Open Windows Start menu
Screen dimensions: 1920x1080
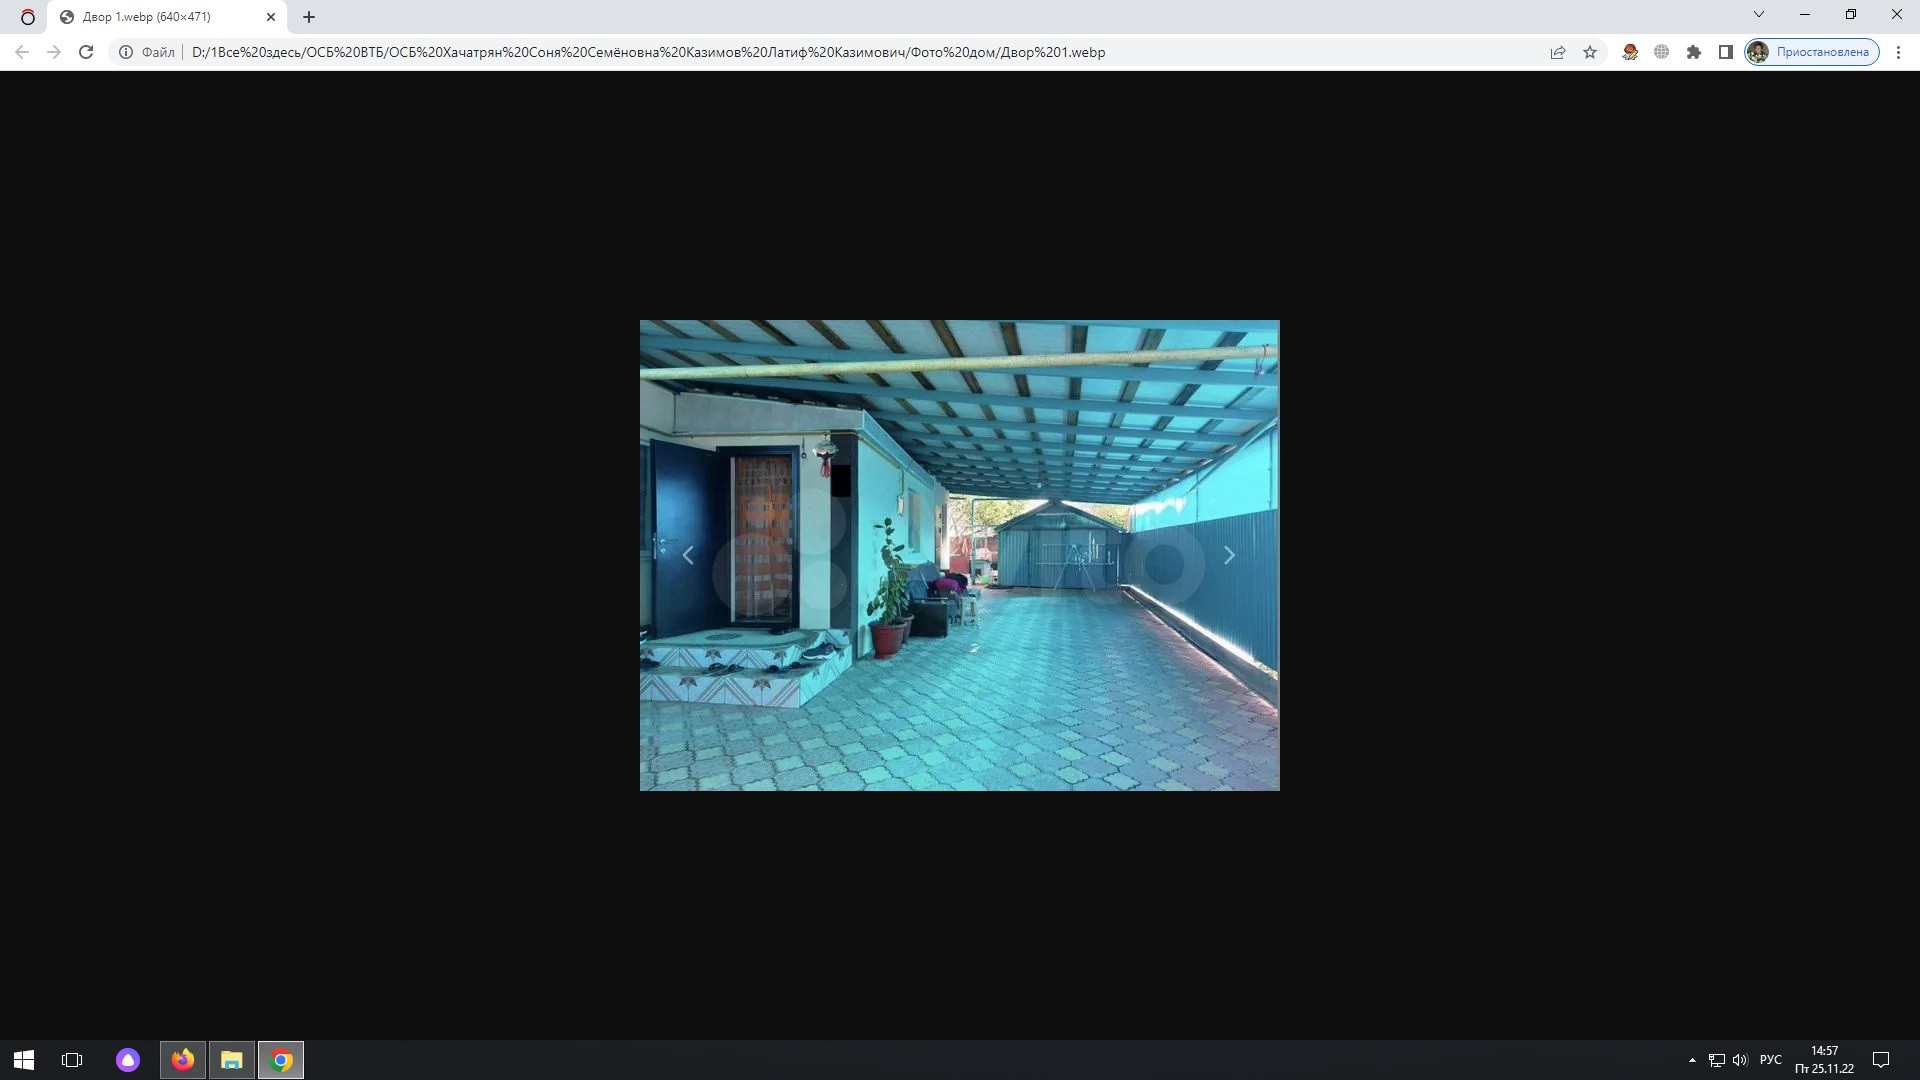24,1060
